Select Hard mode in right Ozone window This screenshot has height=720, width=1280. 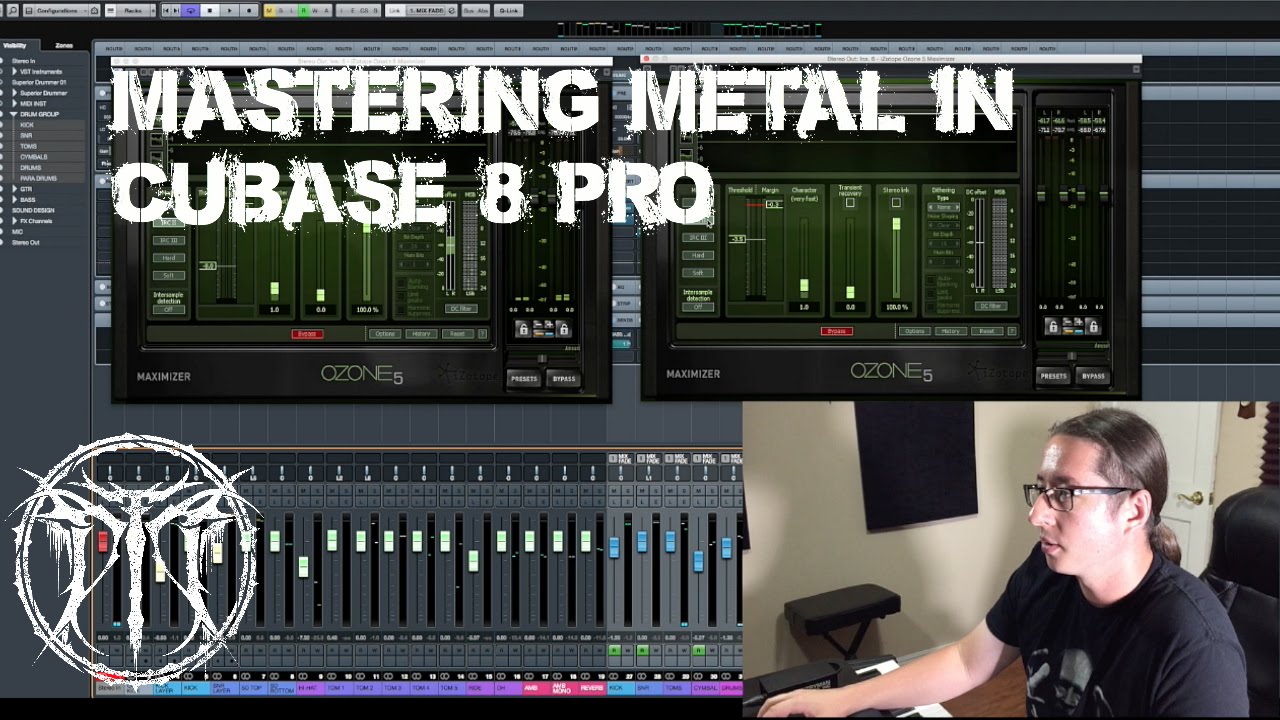(x=698, y=255)
